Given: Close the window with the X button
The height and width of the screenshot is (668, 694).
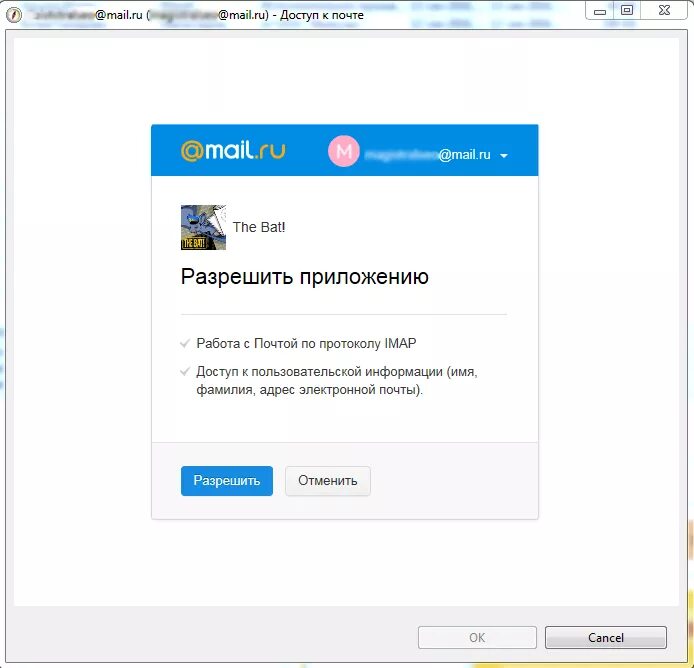Looking at the screenshot, I should tap(664, 11).
